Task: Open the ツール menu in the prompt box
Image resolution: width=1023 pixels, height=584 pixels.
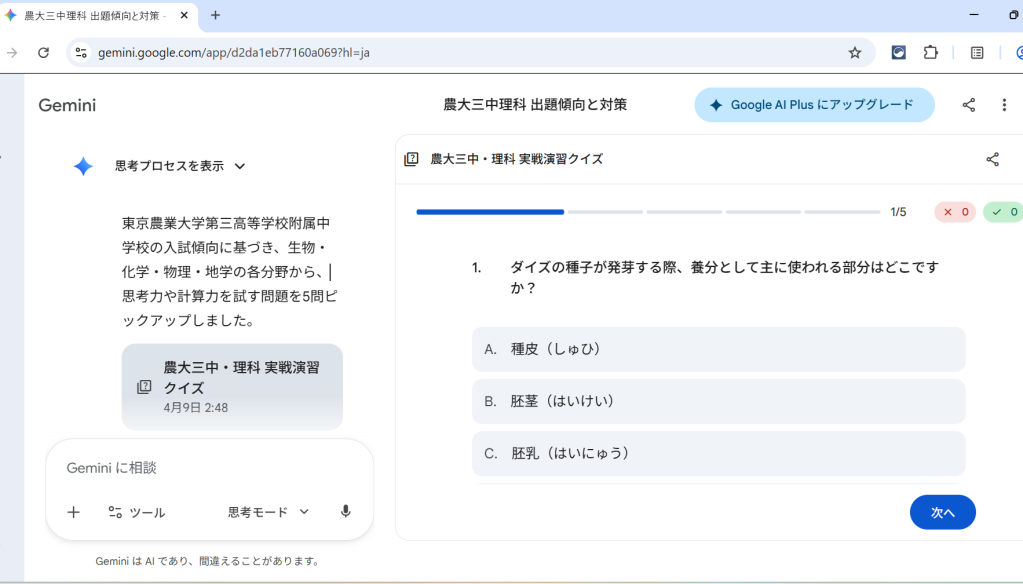Action: [x=137, y=512]
